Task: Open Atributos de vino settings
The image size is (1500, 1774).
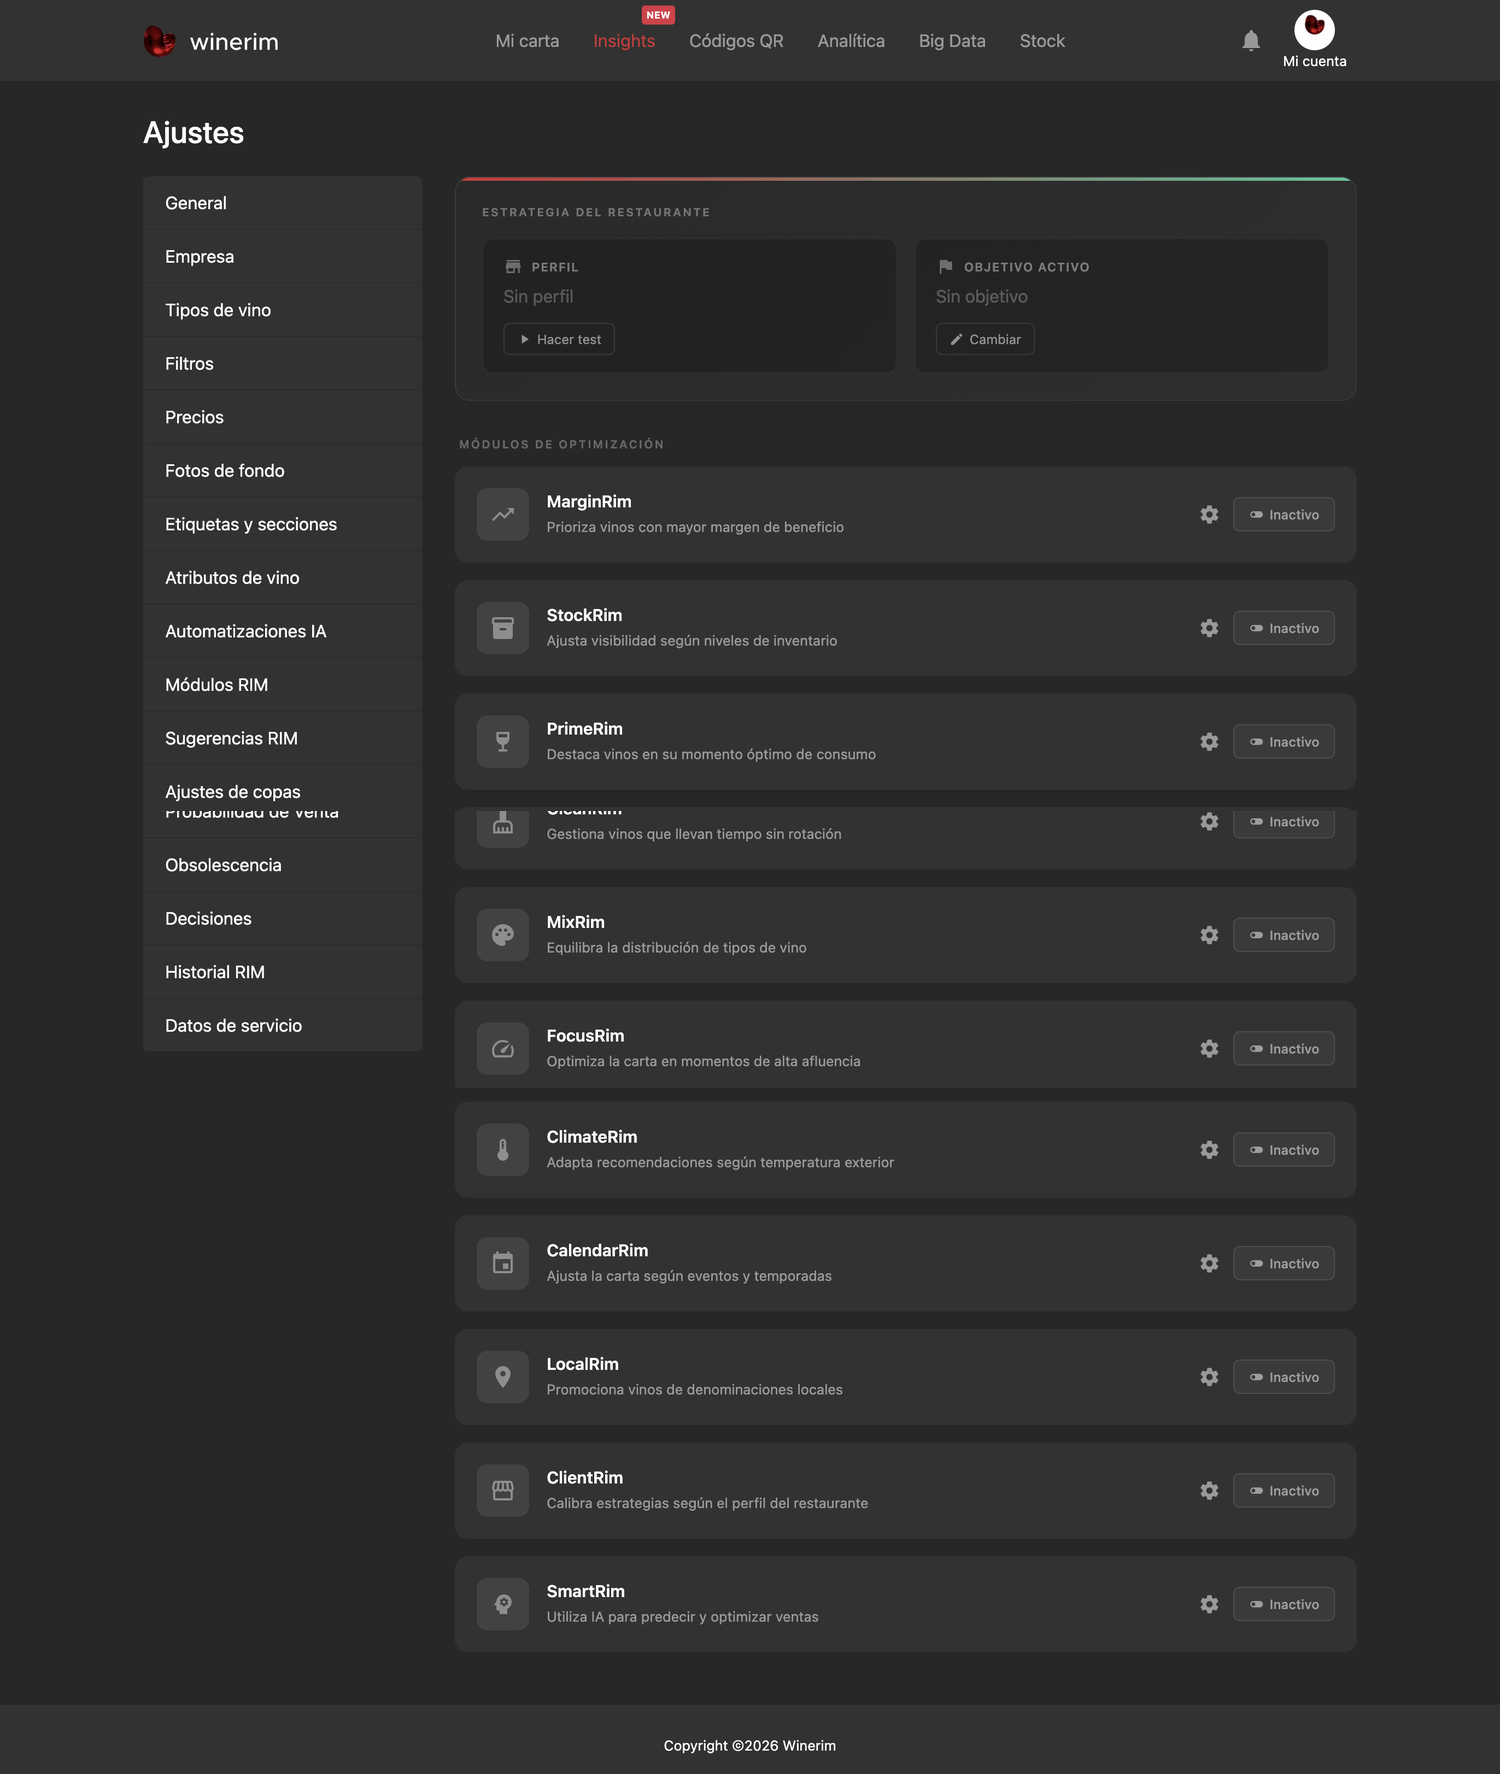Action: point(282,578)
